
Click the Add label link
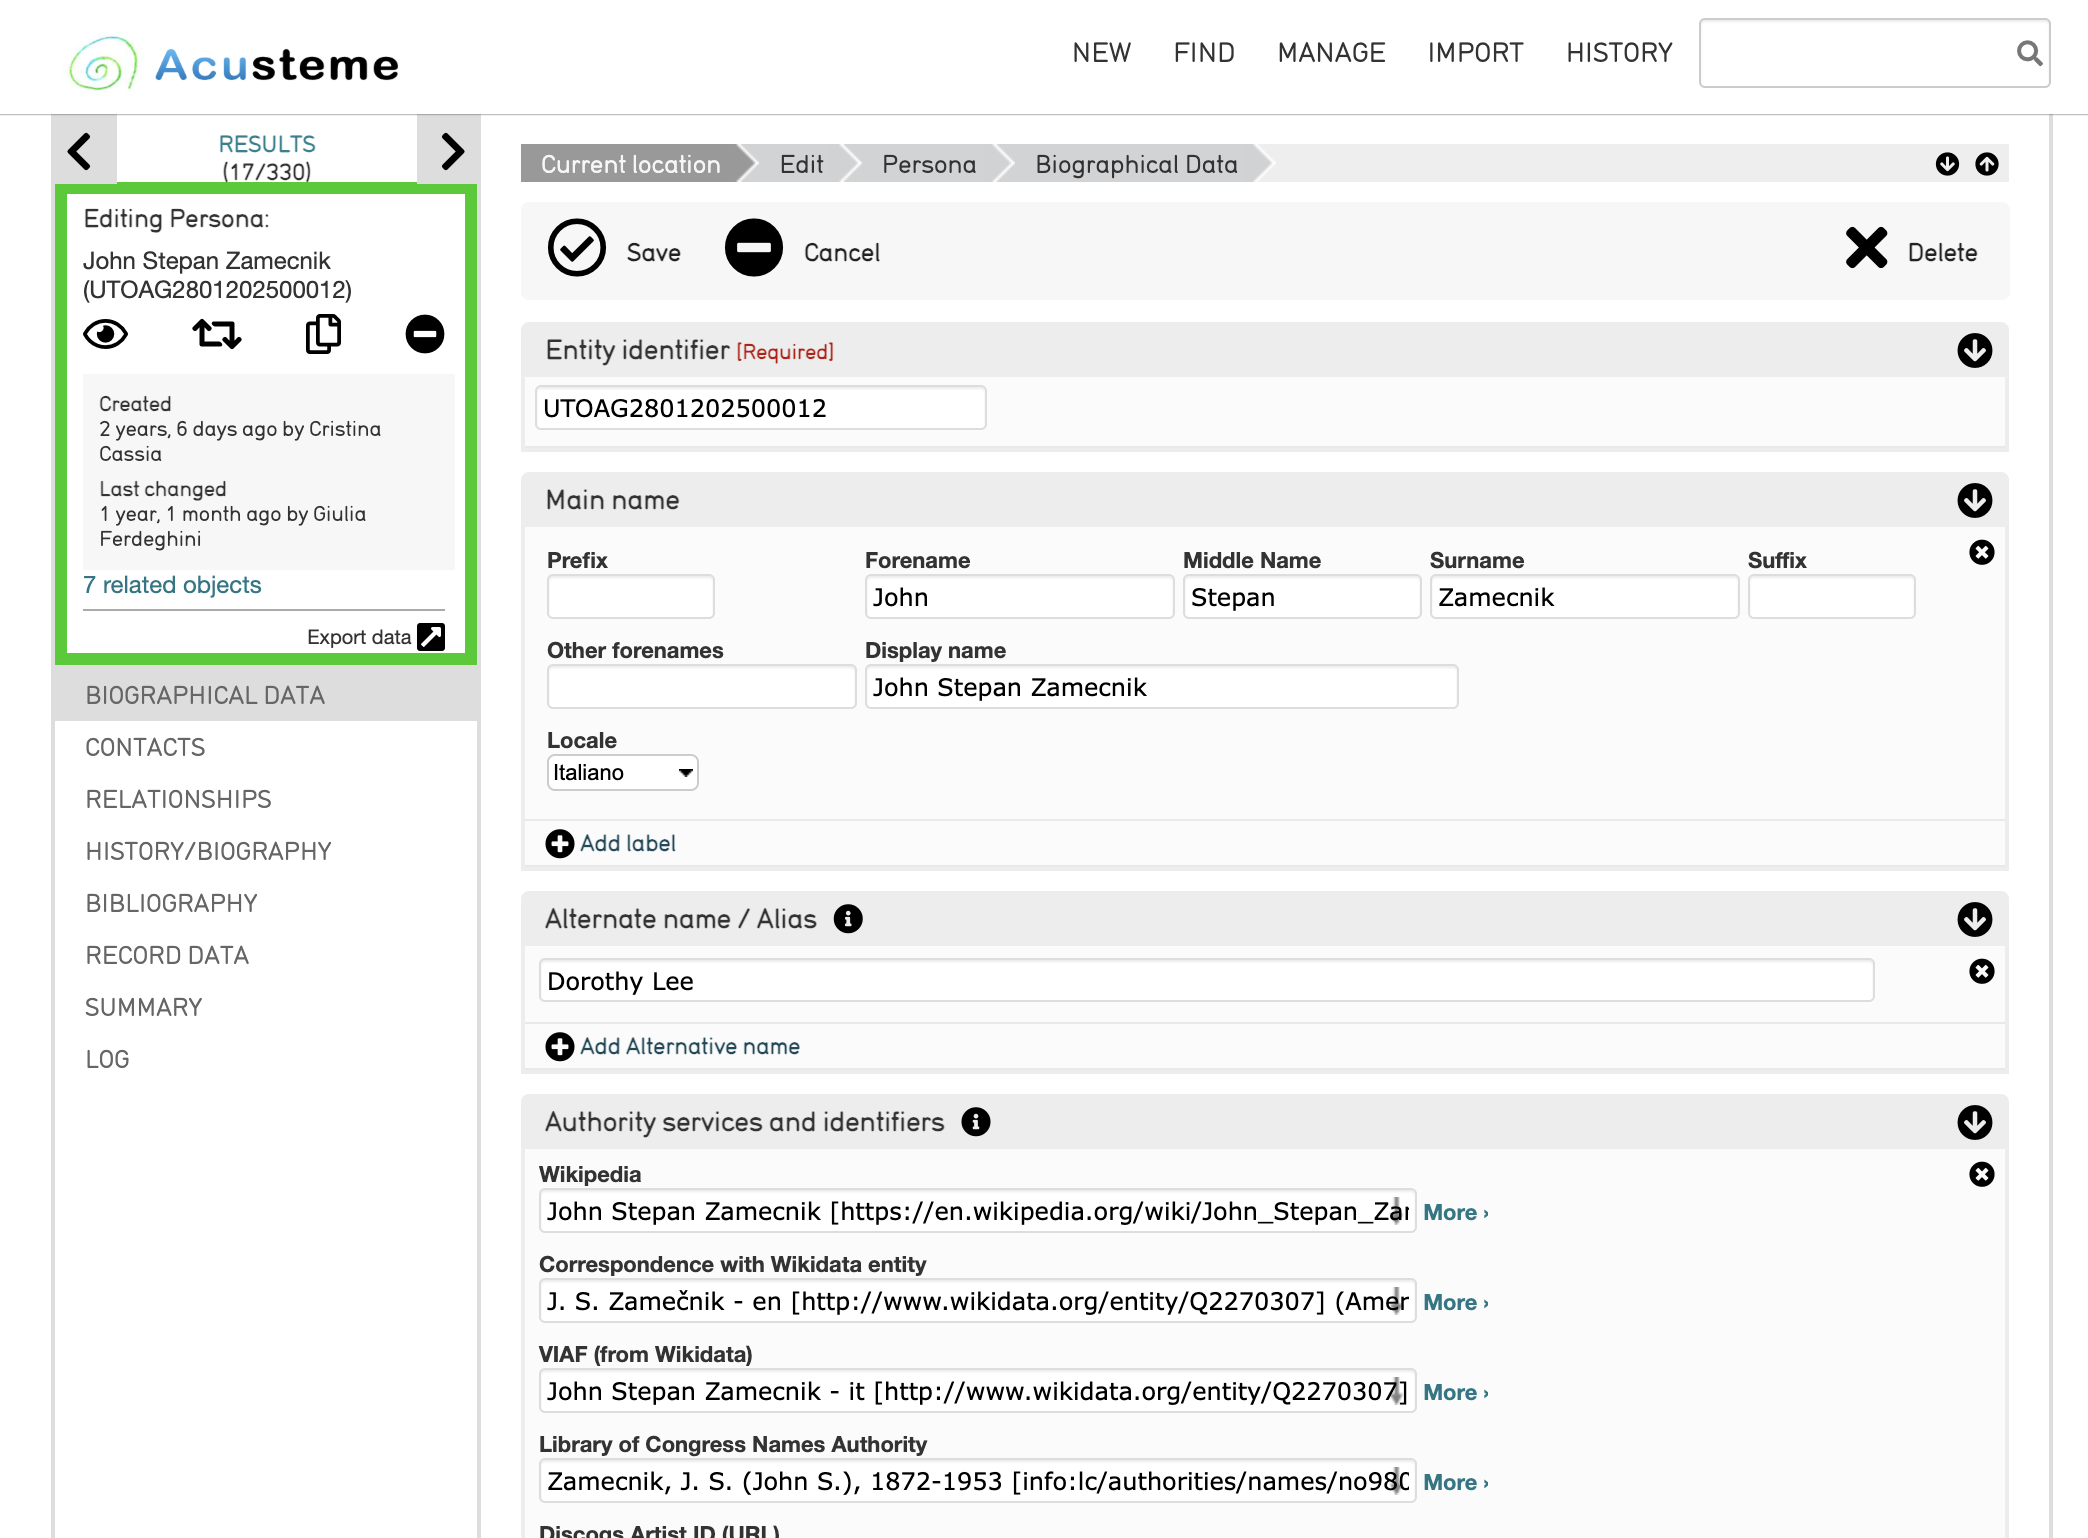pos(628,844)
